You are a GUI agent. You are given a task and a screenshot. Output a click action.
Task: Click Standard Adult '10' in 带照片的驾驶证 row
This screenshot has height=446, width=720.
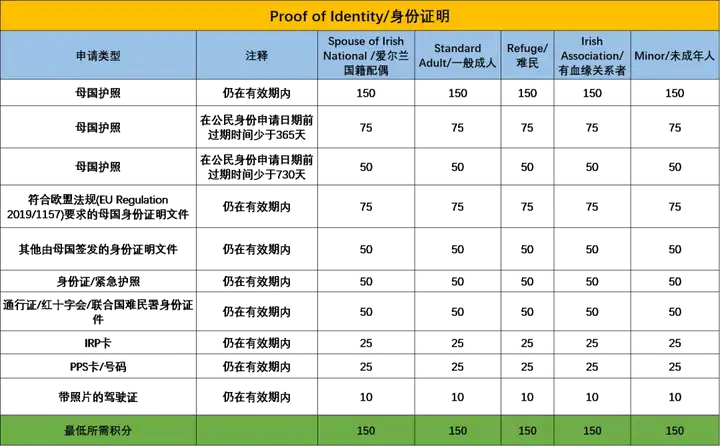pyautogui.click(x=457, y=397)
